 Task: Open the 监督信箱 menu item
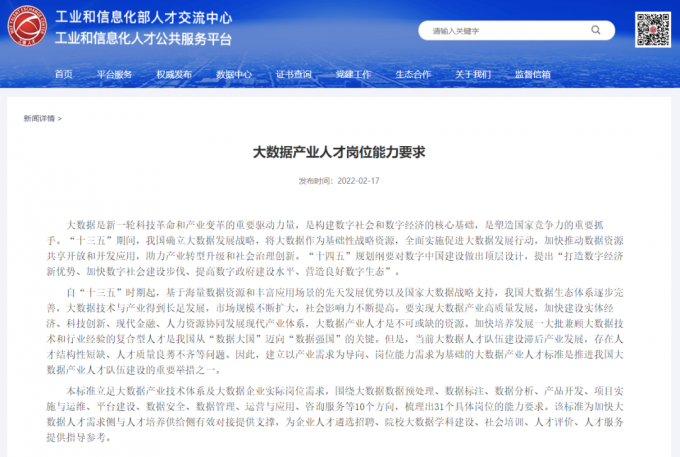533,74
